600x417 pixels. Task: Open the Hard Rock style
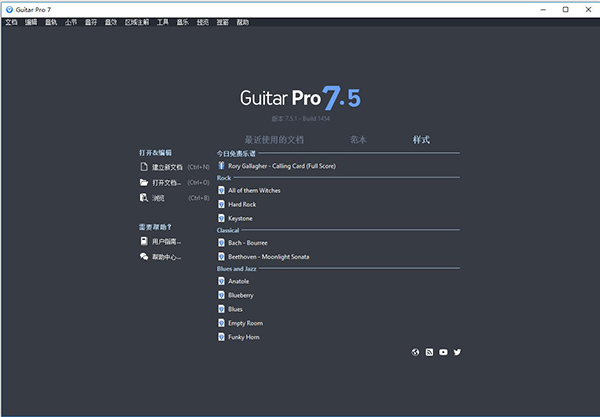242,204
